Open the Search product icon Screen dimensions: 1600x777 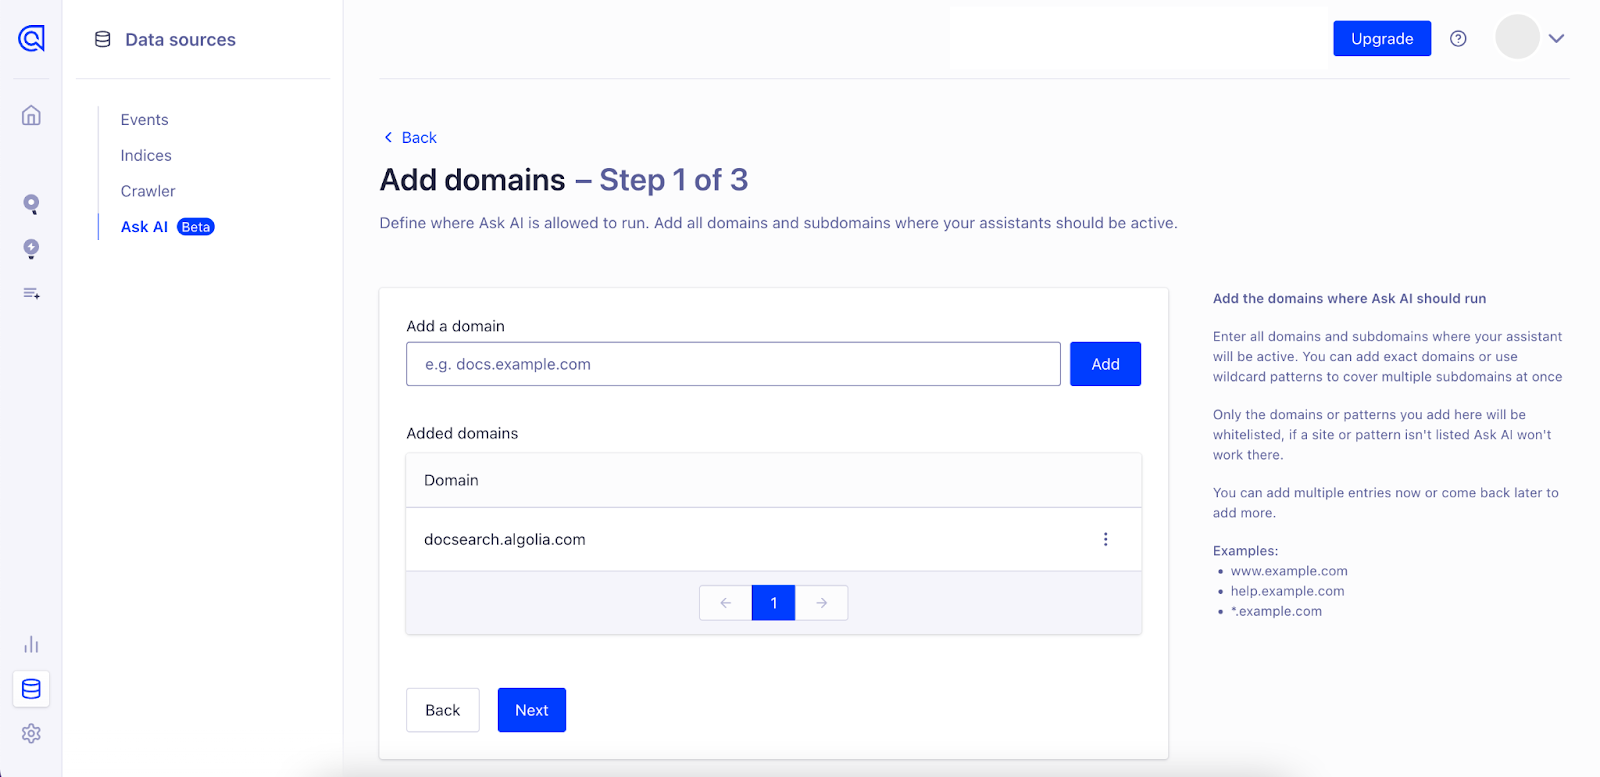coord(31,204)
